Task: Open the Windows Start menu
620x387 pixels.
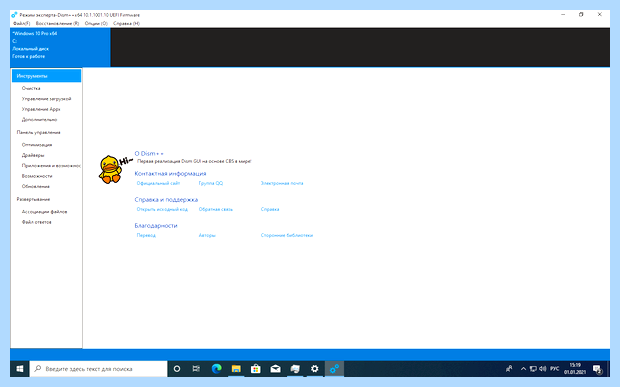Action: pos(20,369)
